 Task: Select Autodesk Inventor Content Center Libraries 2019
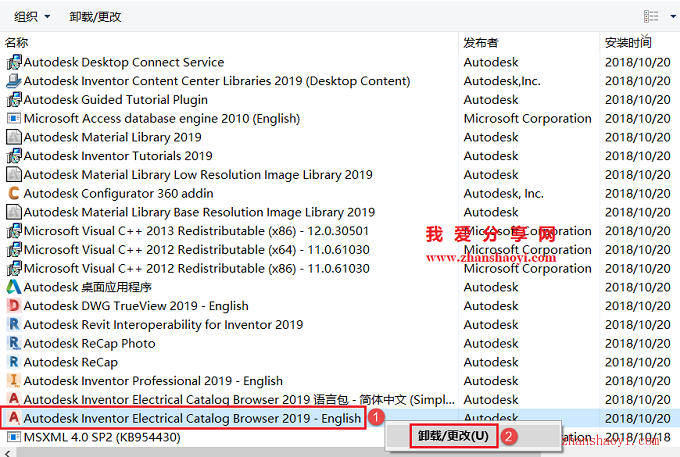[217, 81]
